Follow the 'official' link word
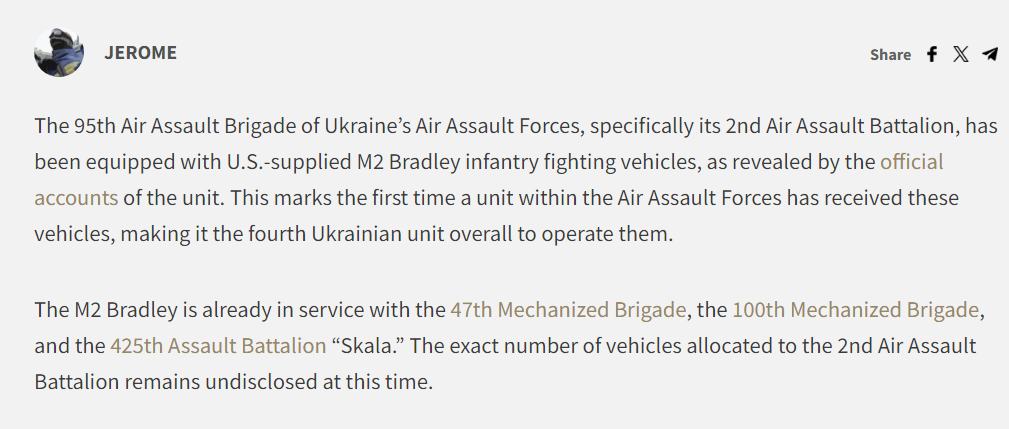Screen dimensions: 1009x429 [x=911, y=161]
